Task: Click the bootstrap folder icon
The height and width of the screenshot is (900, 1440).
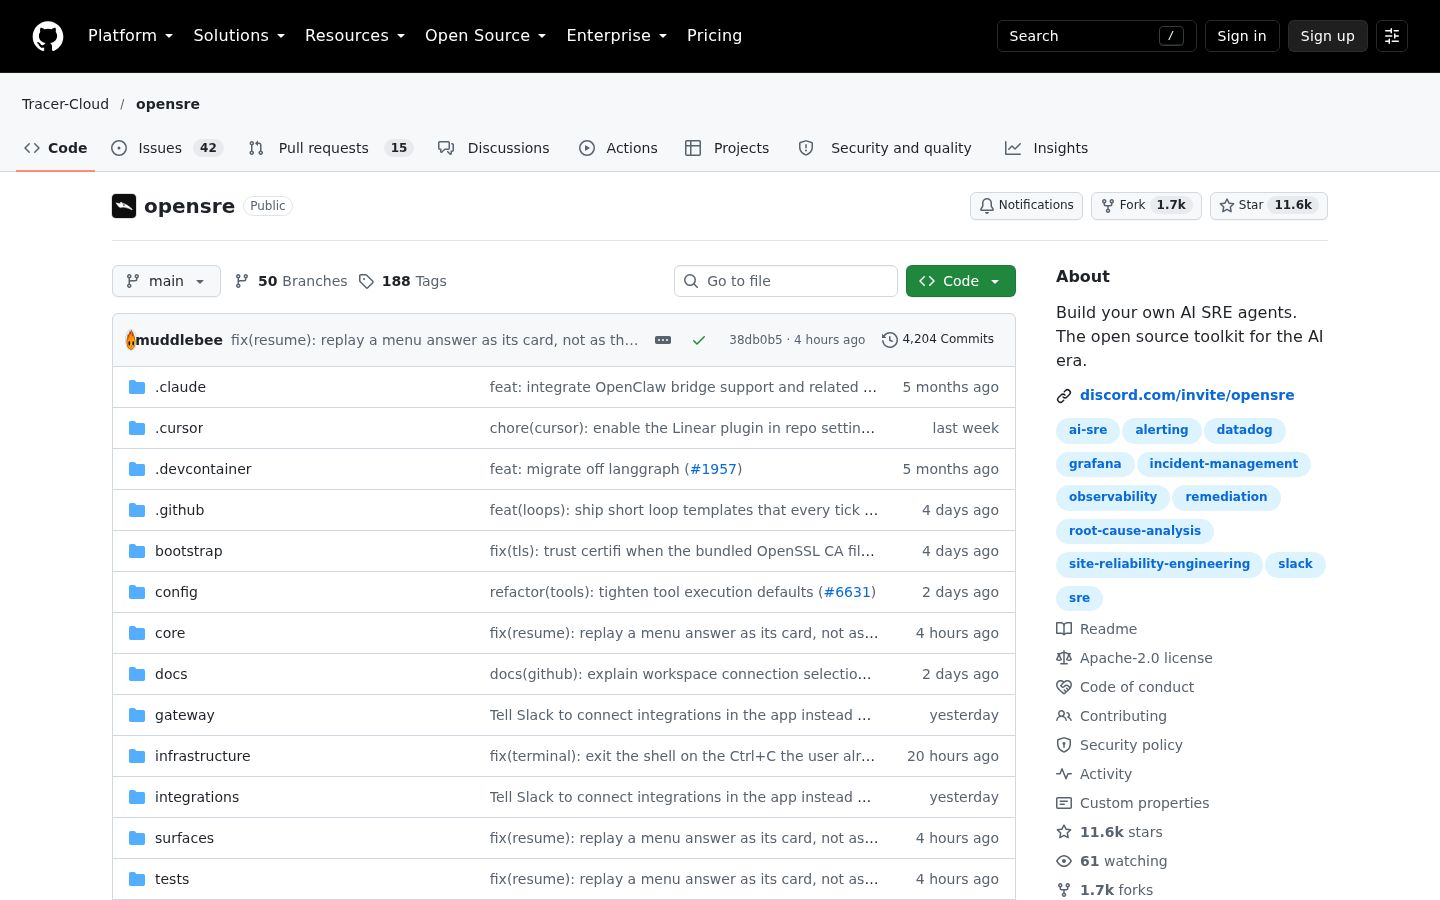Action: pos(137,551)
